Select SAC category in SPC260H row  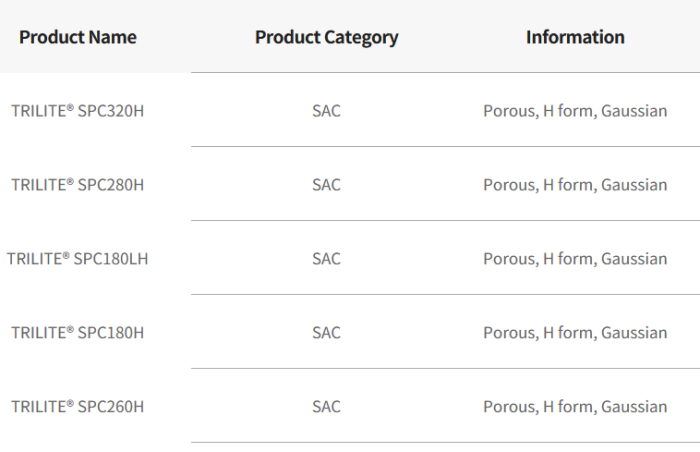[326, 407]
